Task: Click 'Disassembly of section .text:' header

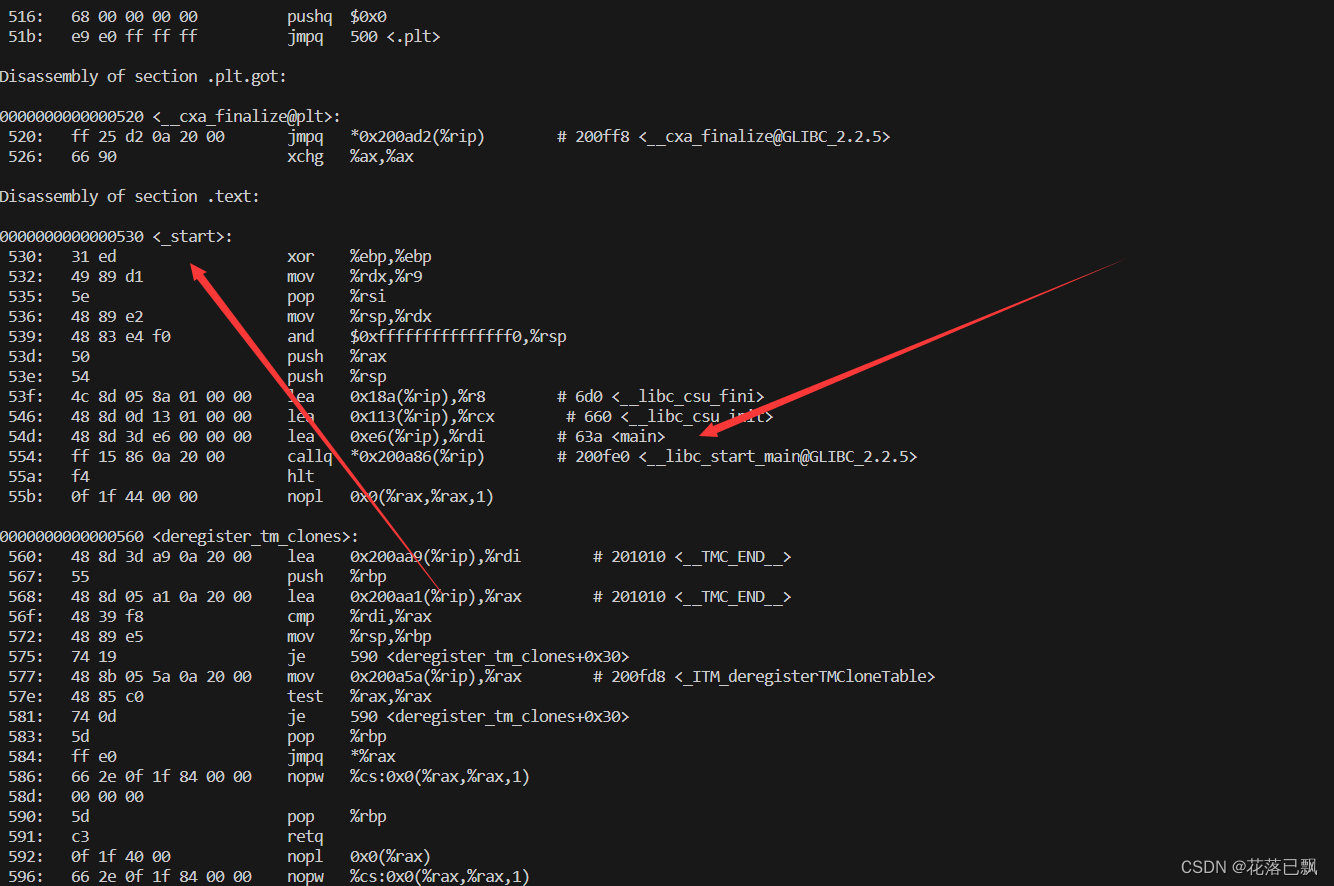Action: coord(130,197)
